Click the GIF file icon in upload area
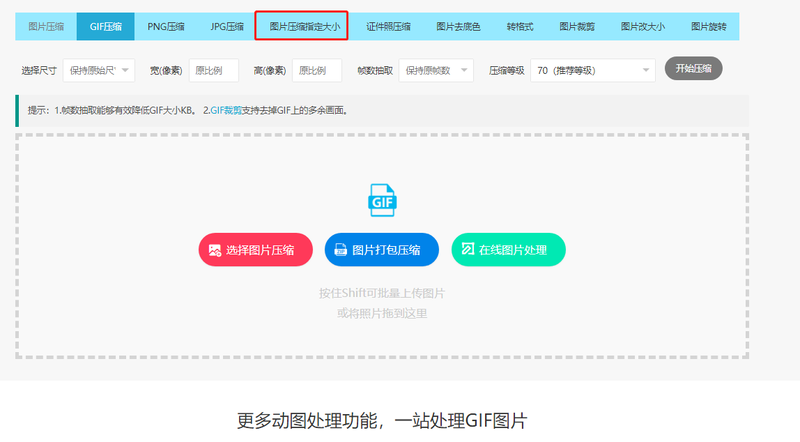Screen dimensions: 800x442 pyautogui.click(x=382, y=200)
